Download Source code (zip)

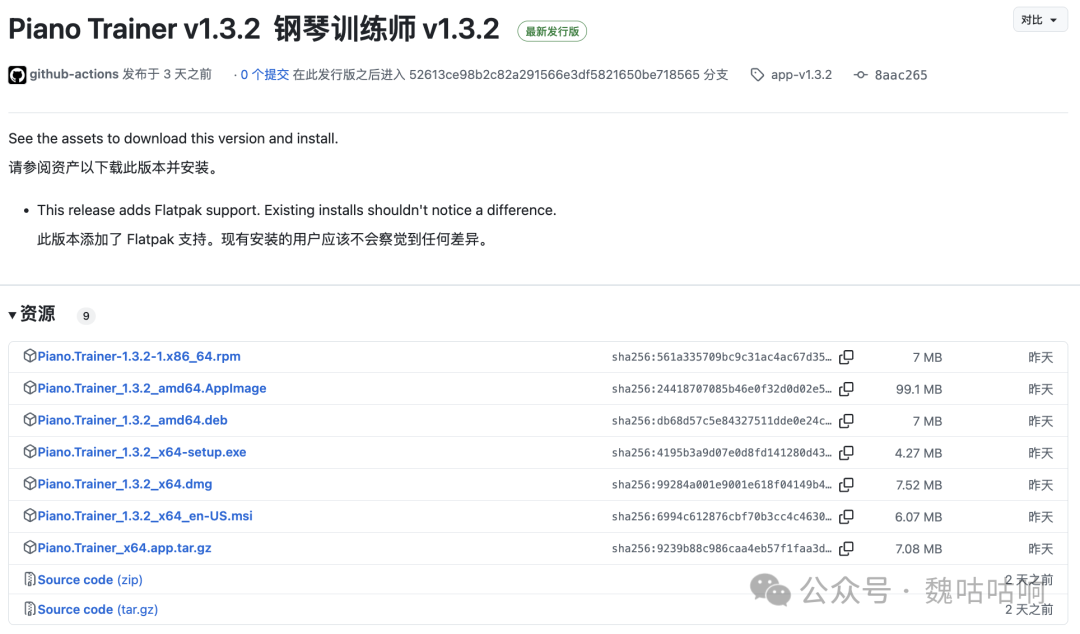click(90, 580)
